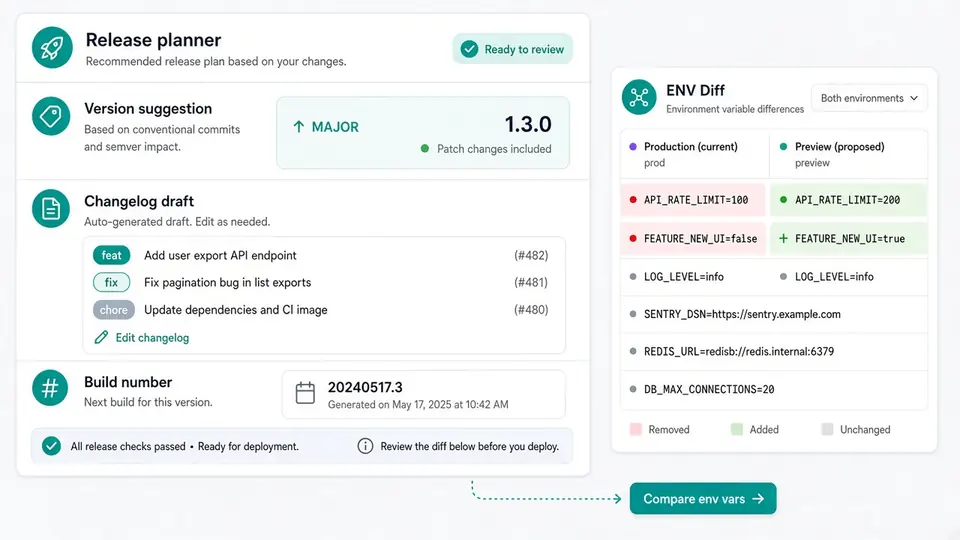This screenshot has height=540, width=960.
Task: Click the up arrow next to MAJOR
Action: (x=298, y=127)
